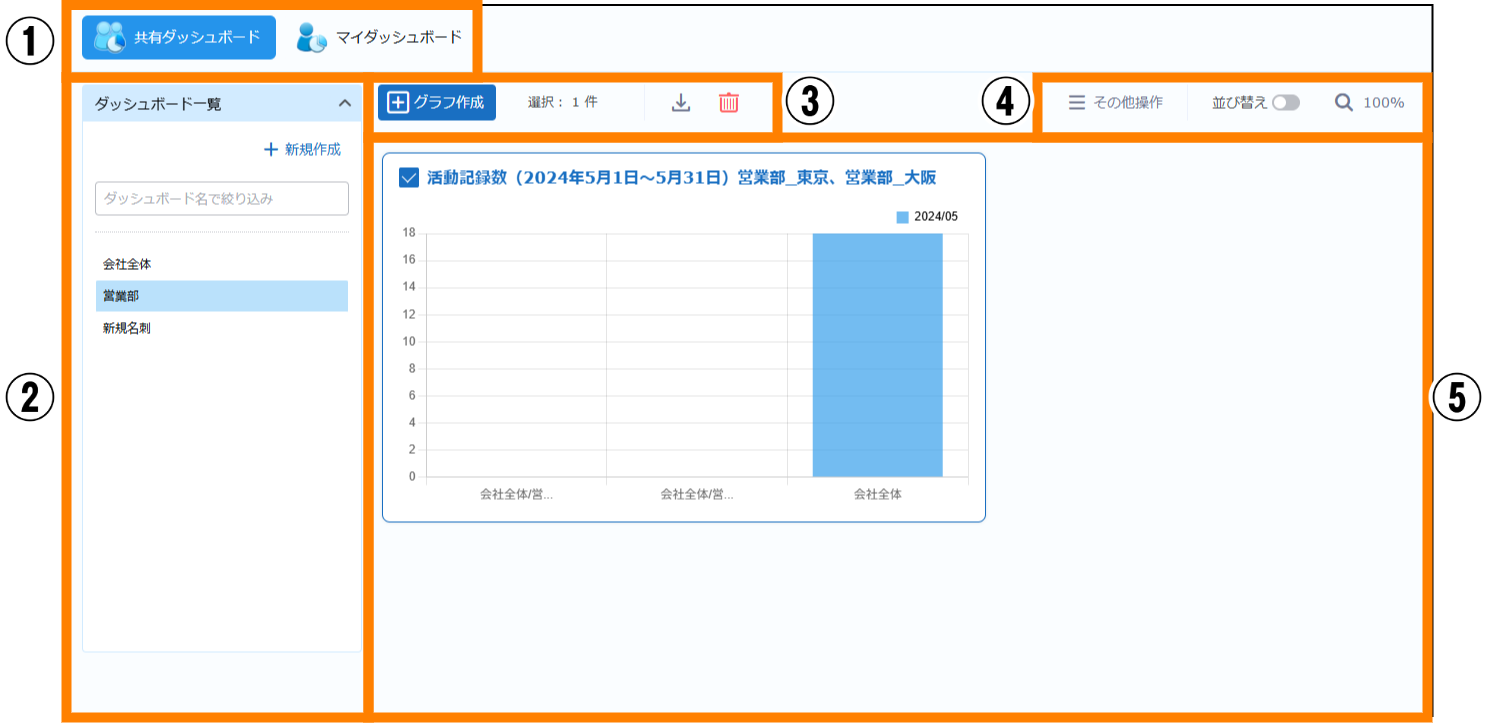
Task: Click the hamburger icon for その他操作
Action: pos(1077,102)
